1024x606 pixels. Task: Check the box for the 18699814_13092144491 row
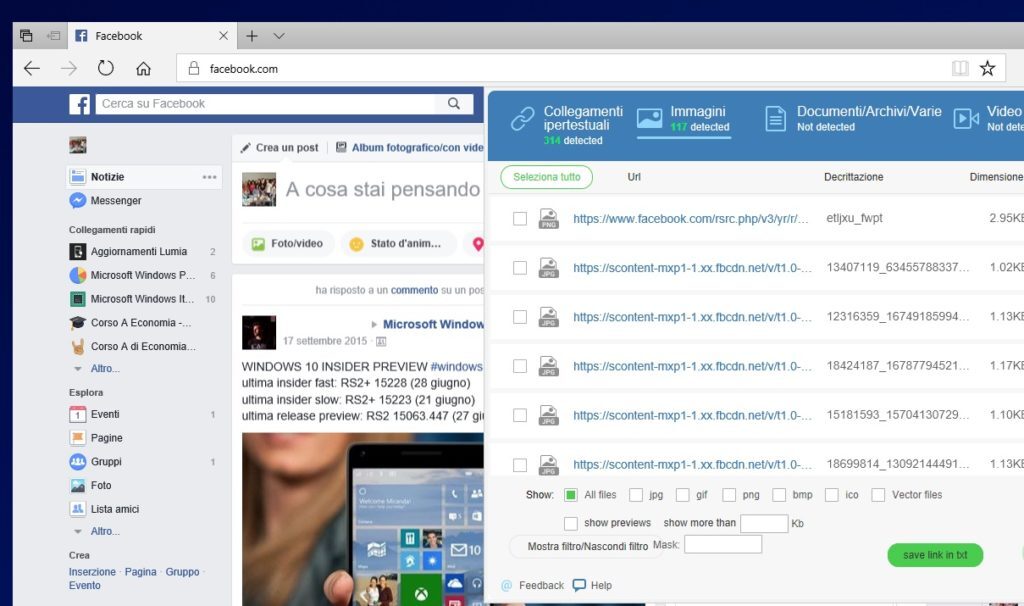click(520, 465)
